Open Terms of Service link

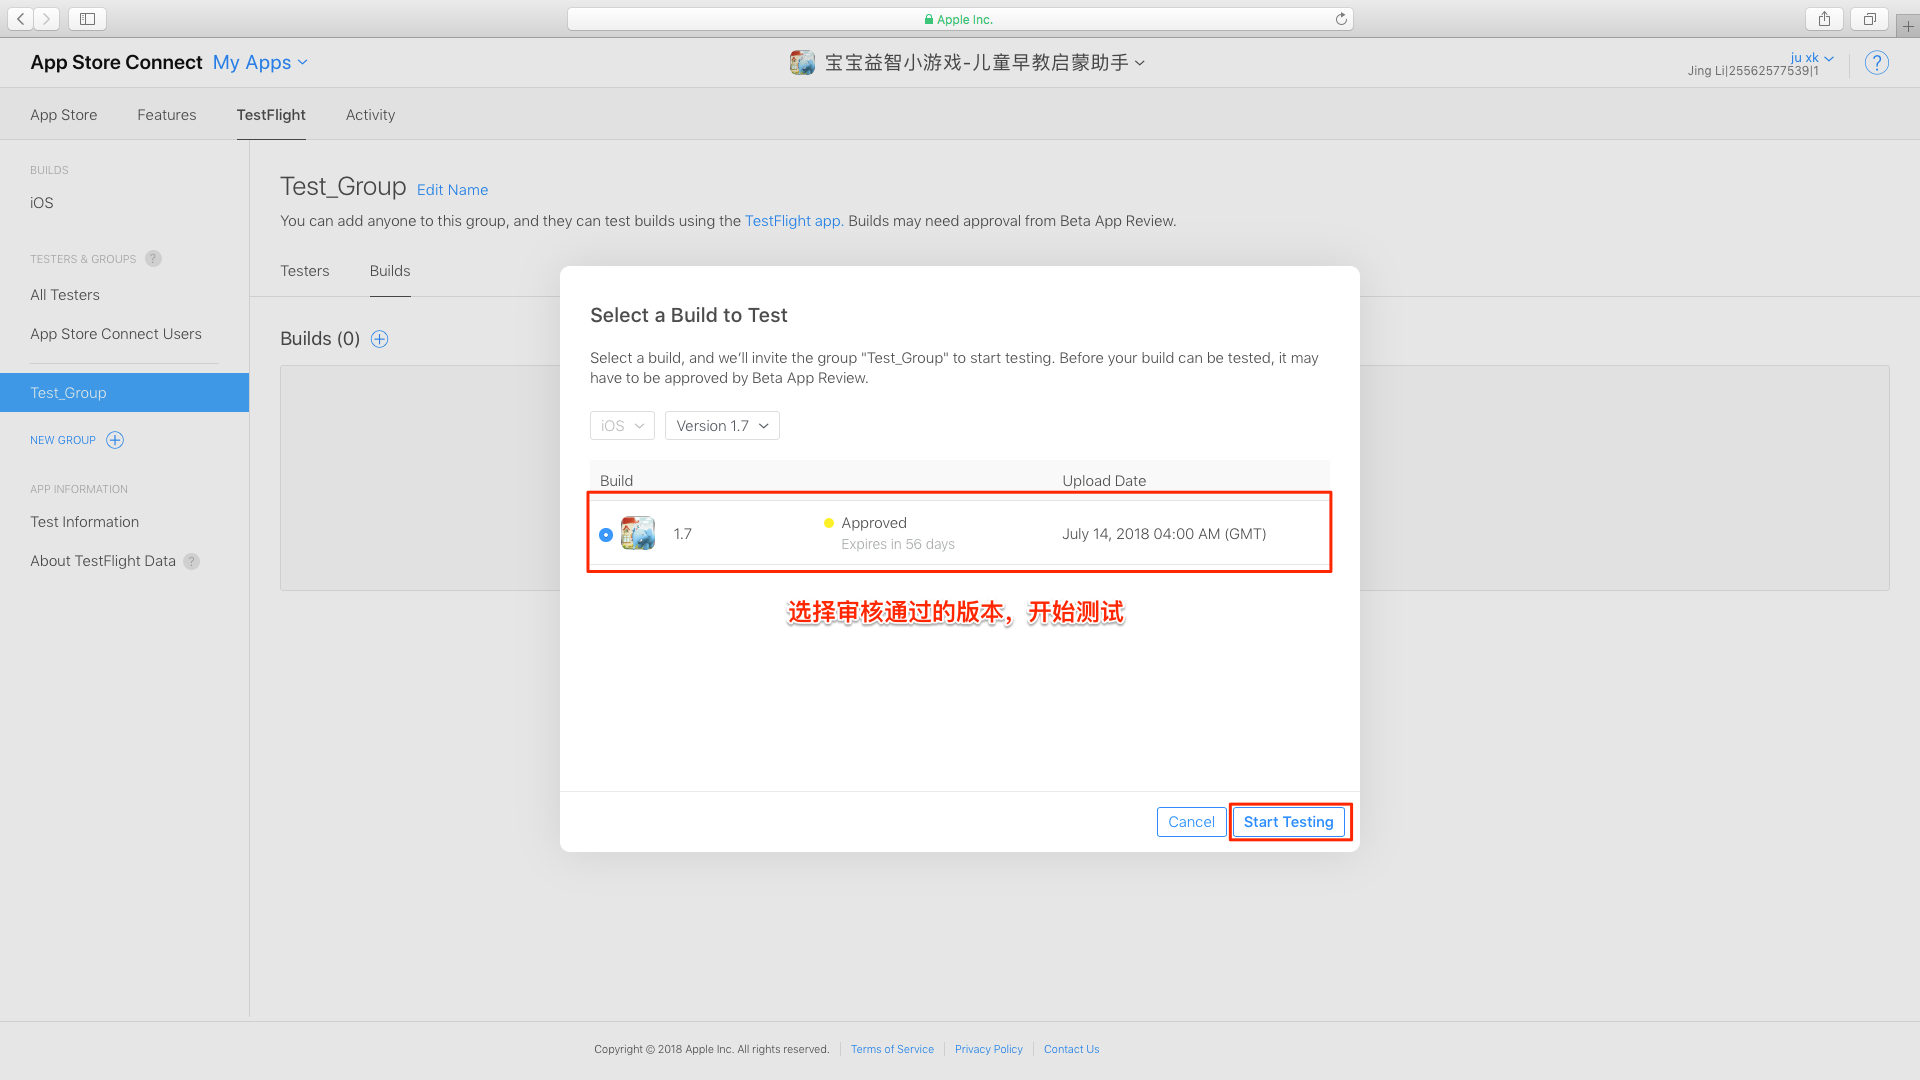[x=892, y=1049]
